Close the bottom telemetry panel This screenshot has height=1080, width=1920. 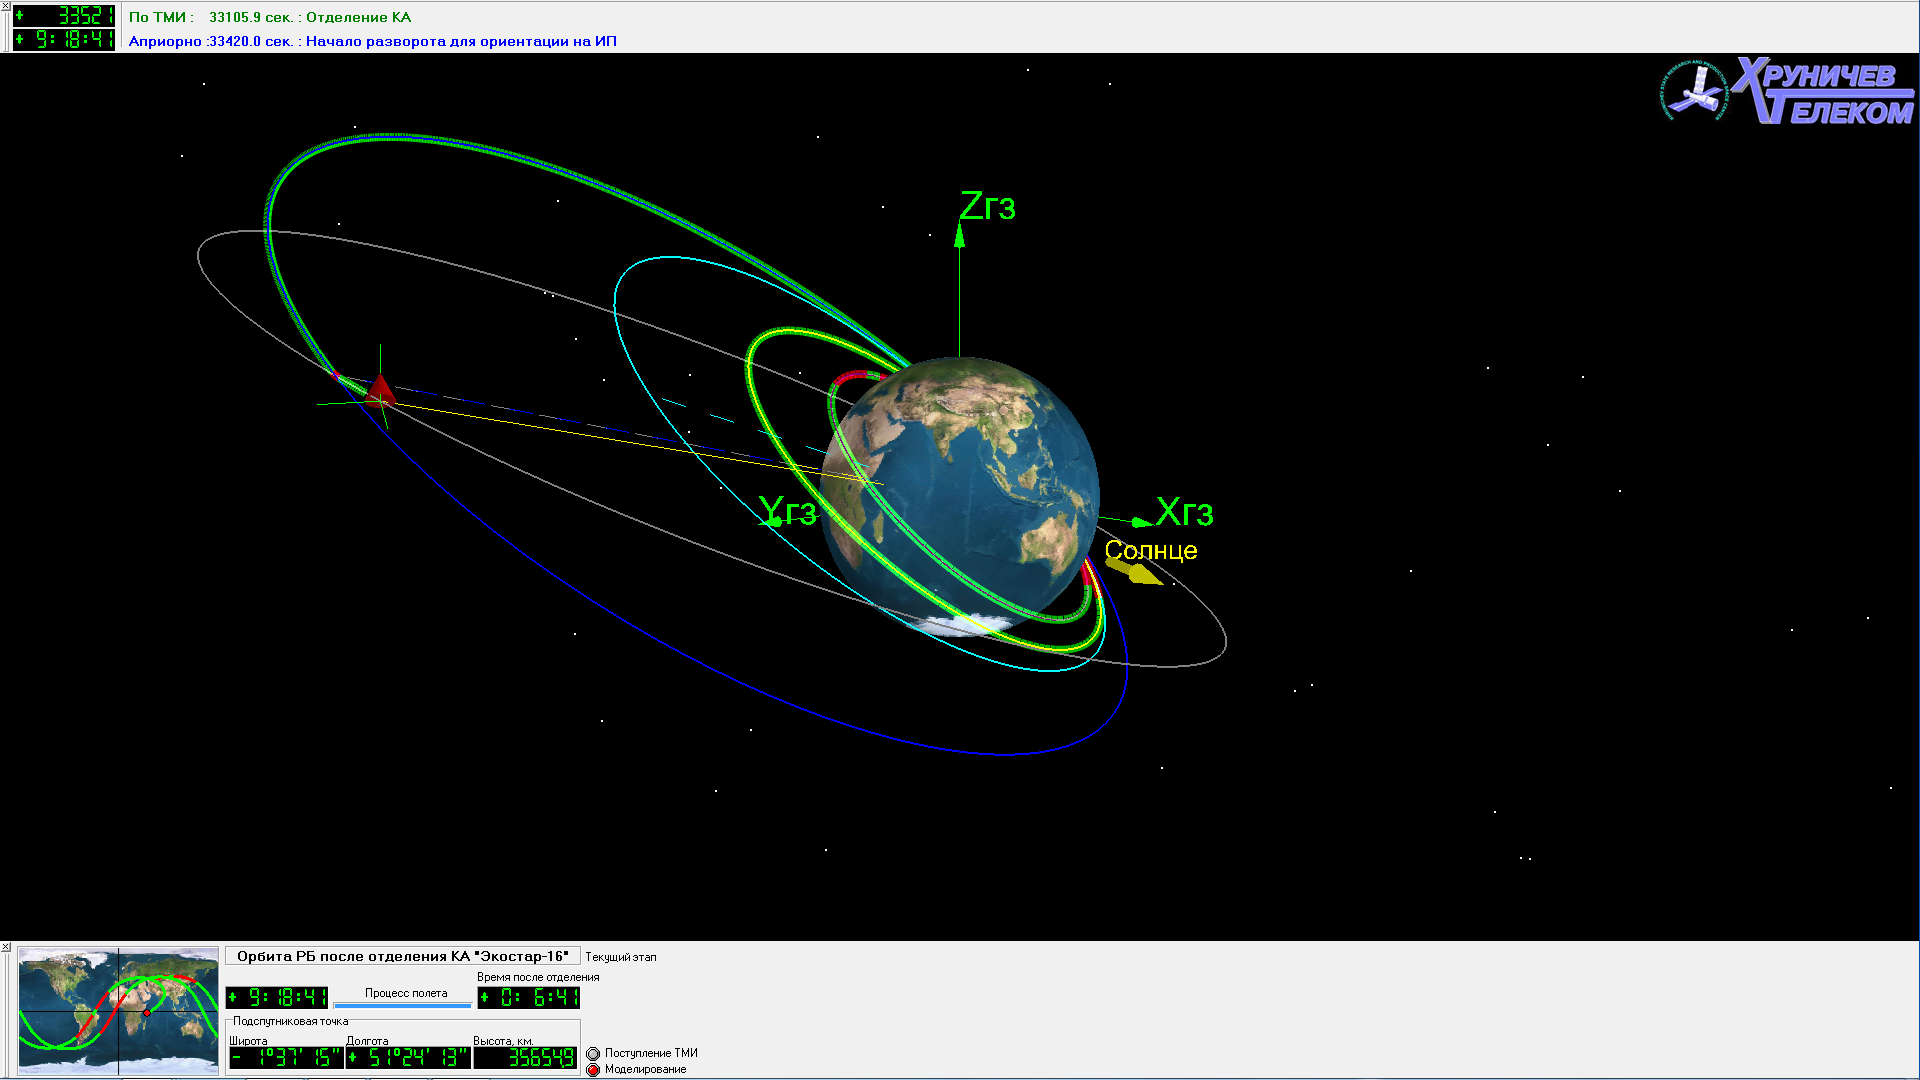pos(5,946)
